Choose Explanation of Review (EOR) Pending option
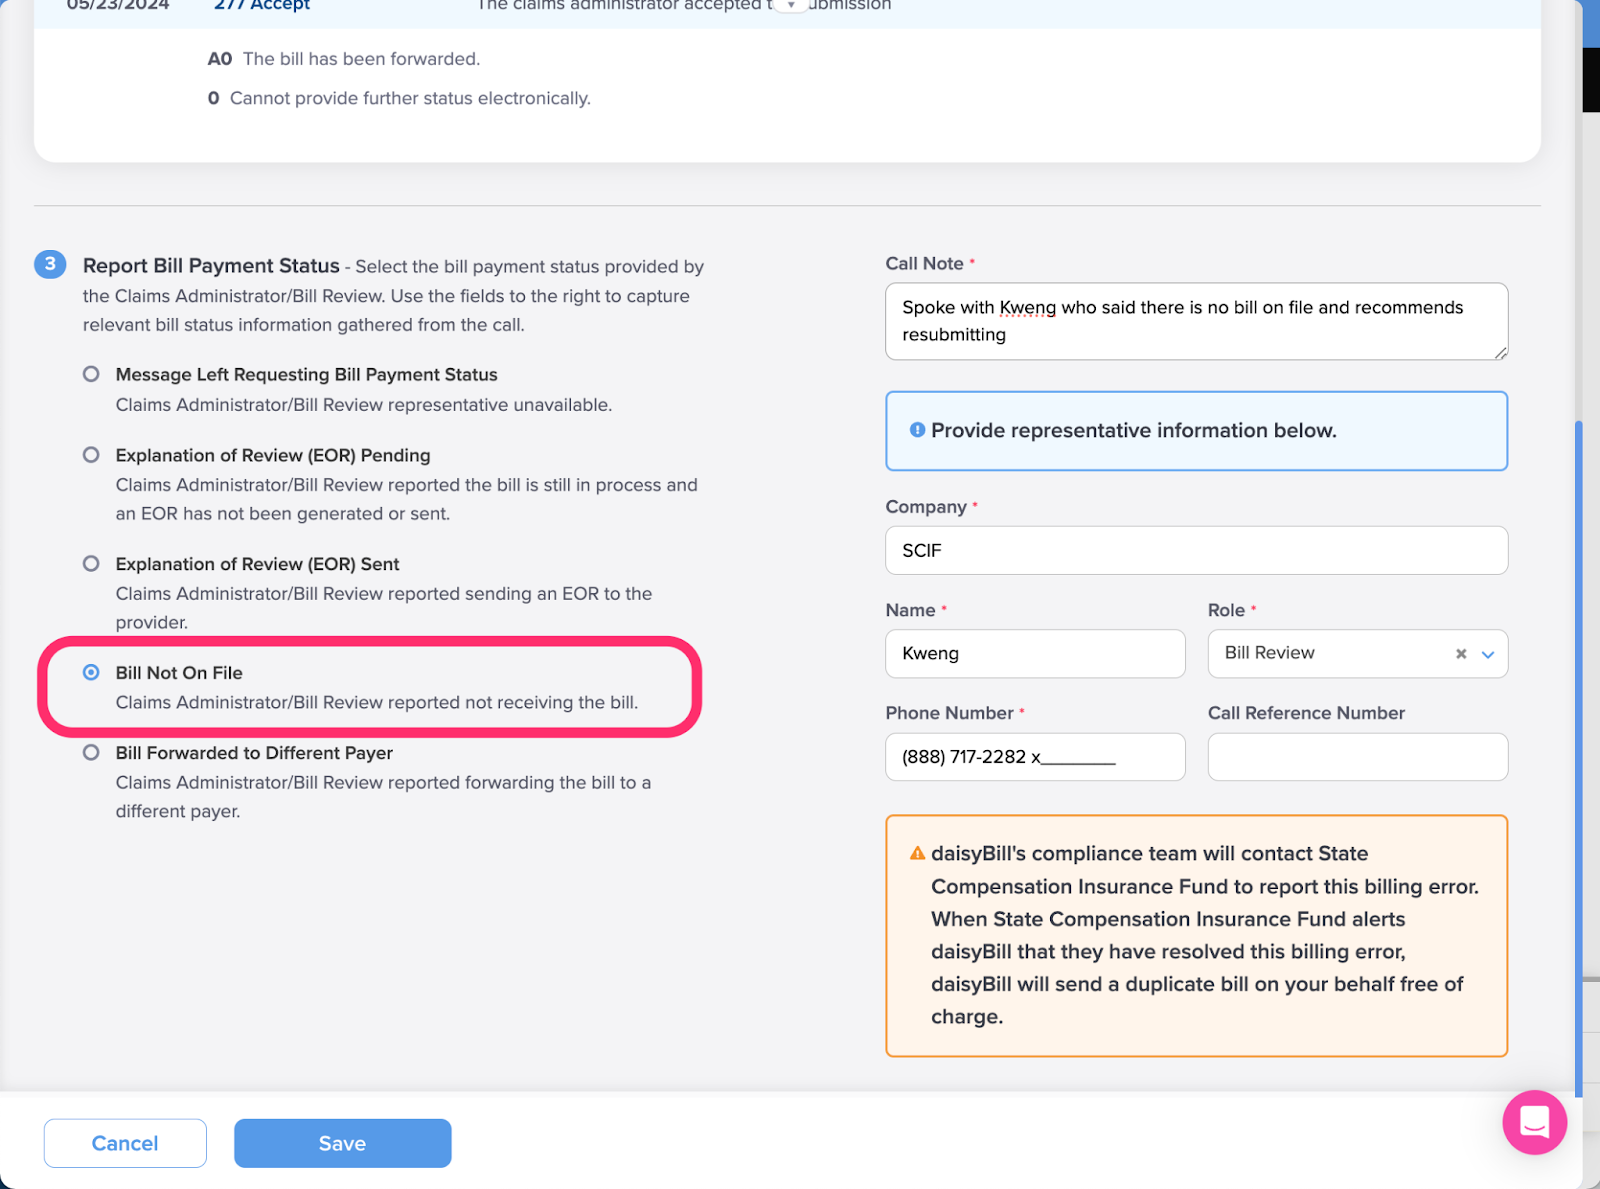The height and width of the screenshot is (1189, 1600). click(91, 455)
